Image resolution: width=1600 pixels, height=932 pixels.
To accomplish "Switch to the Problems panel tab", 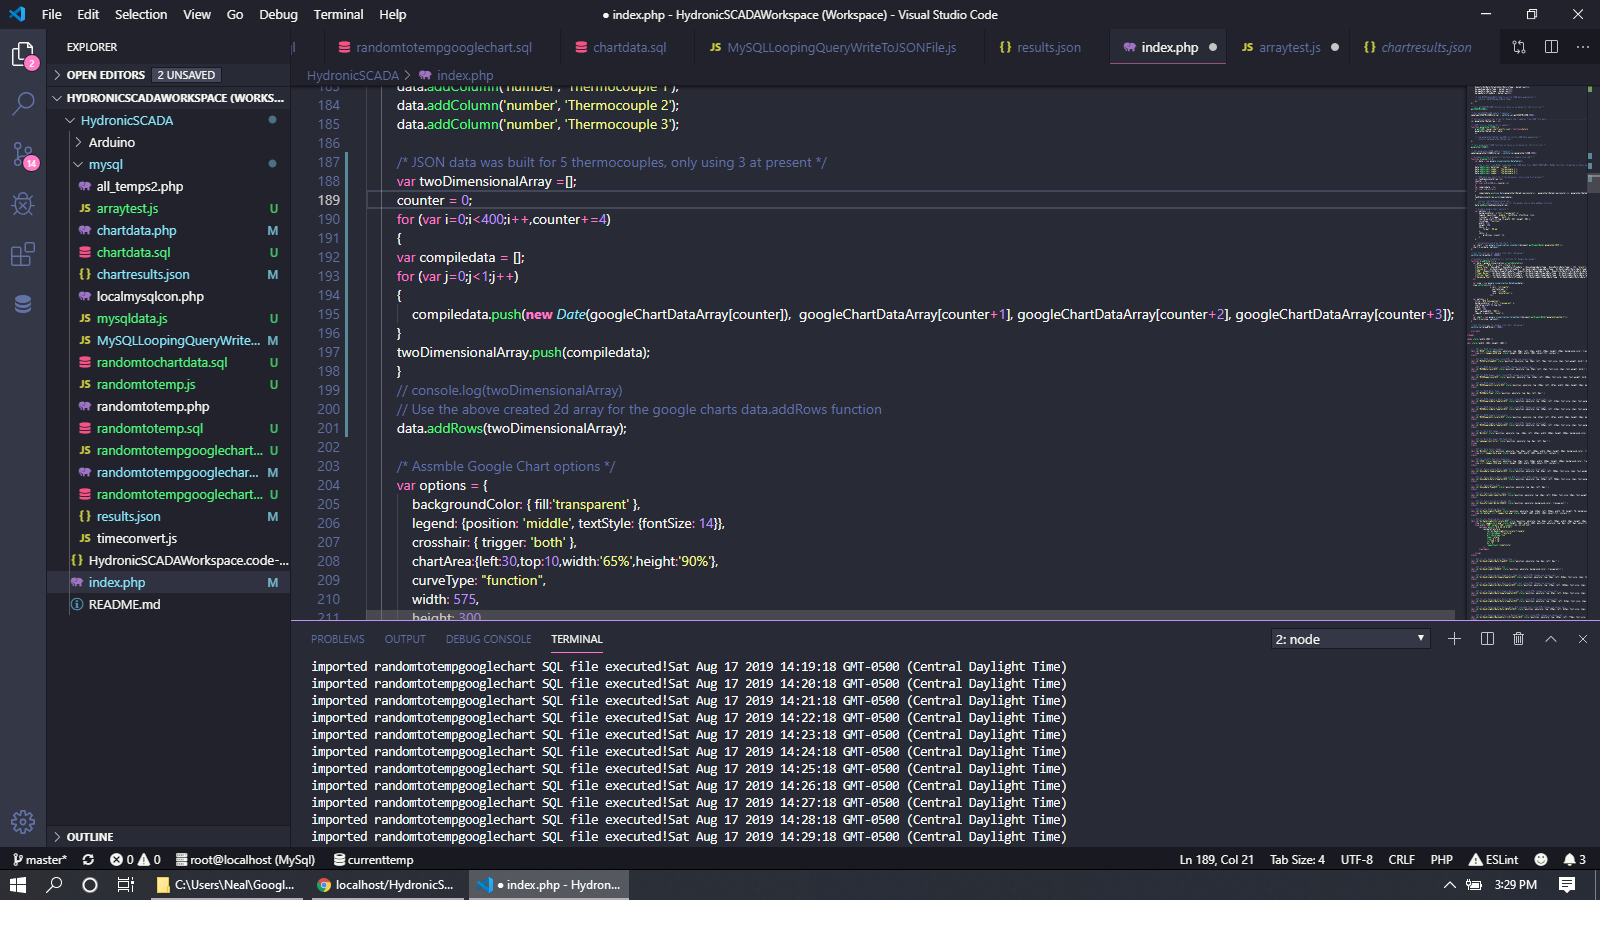I will click(338, 639).
